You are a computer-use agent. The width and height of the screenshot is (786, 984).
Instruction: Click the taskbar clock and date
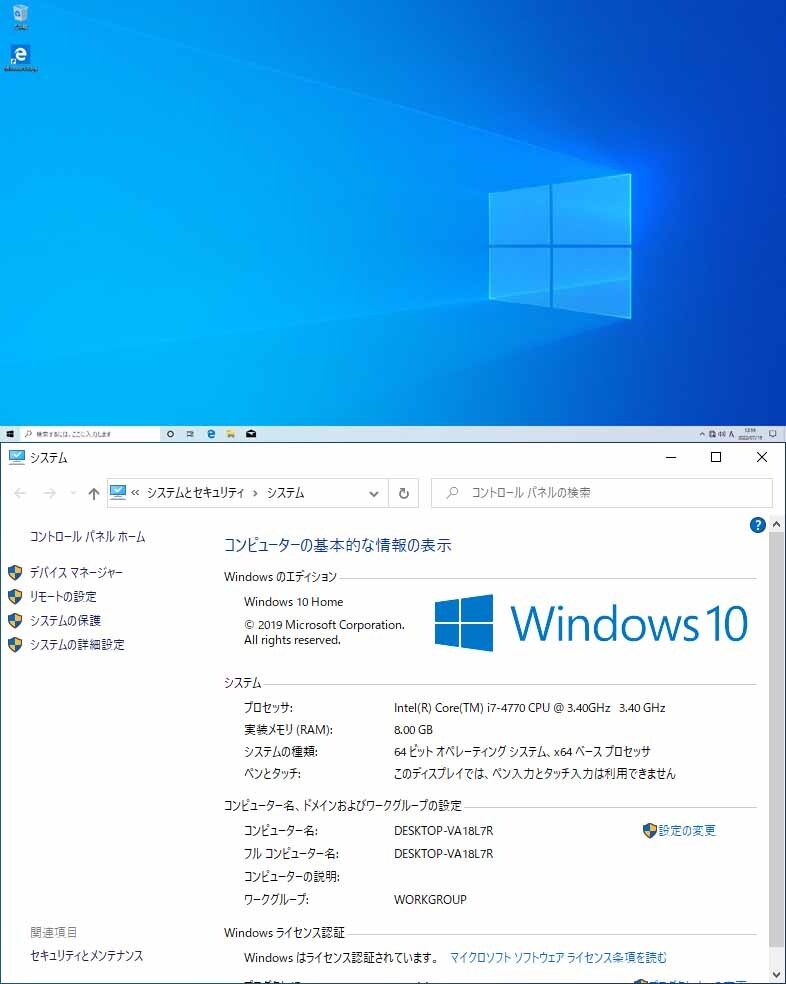[750, 434]
